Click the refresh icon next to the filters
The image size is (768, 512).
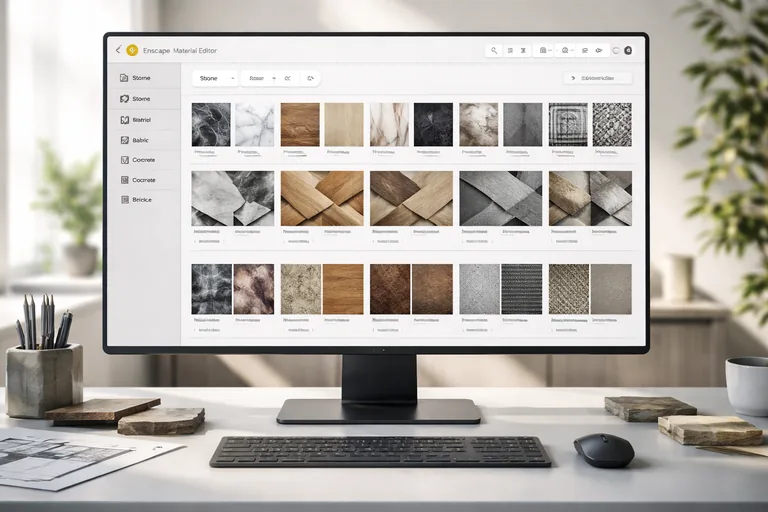[310, 78]
